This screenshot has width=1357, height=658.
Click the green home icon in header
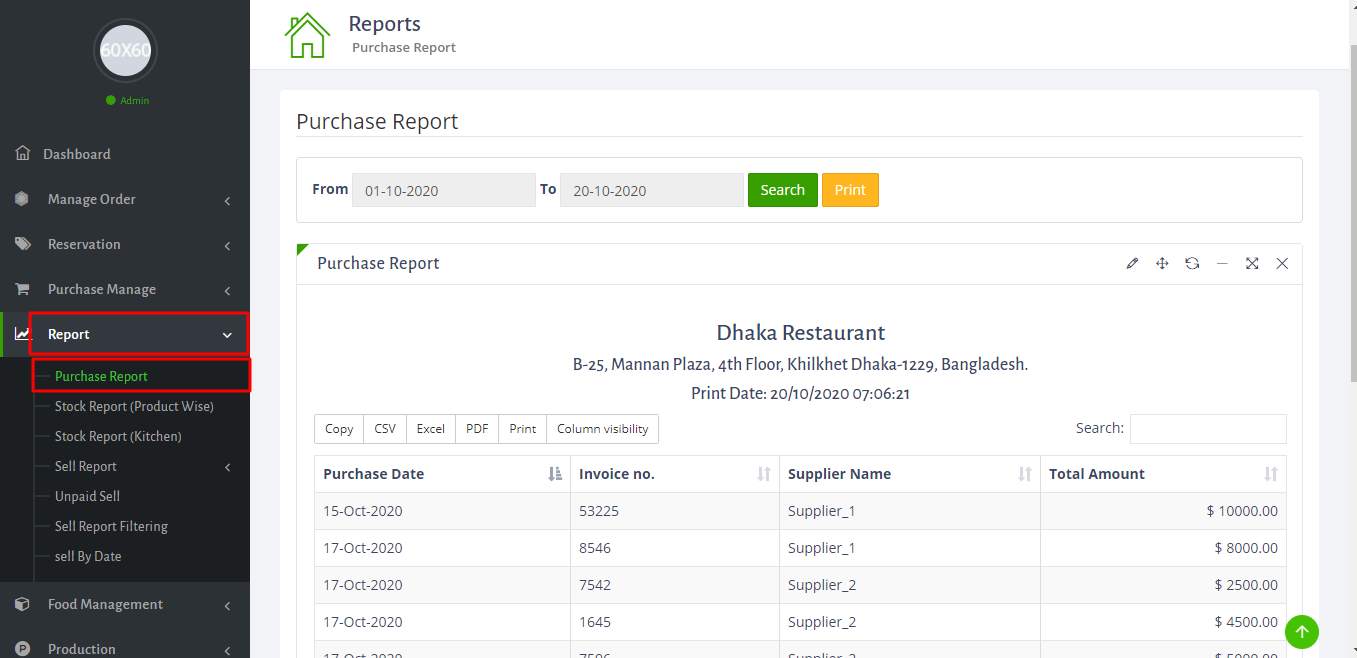coord(307,35)
